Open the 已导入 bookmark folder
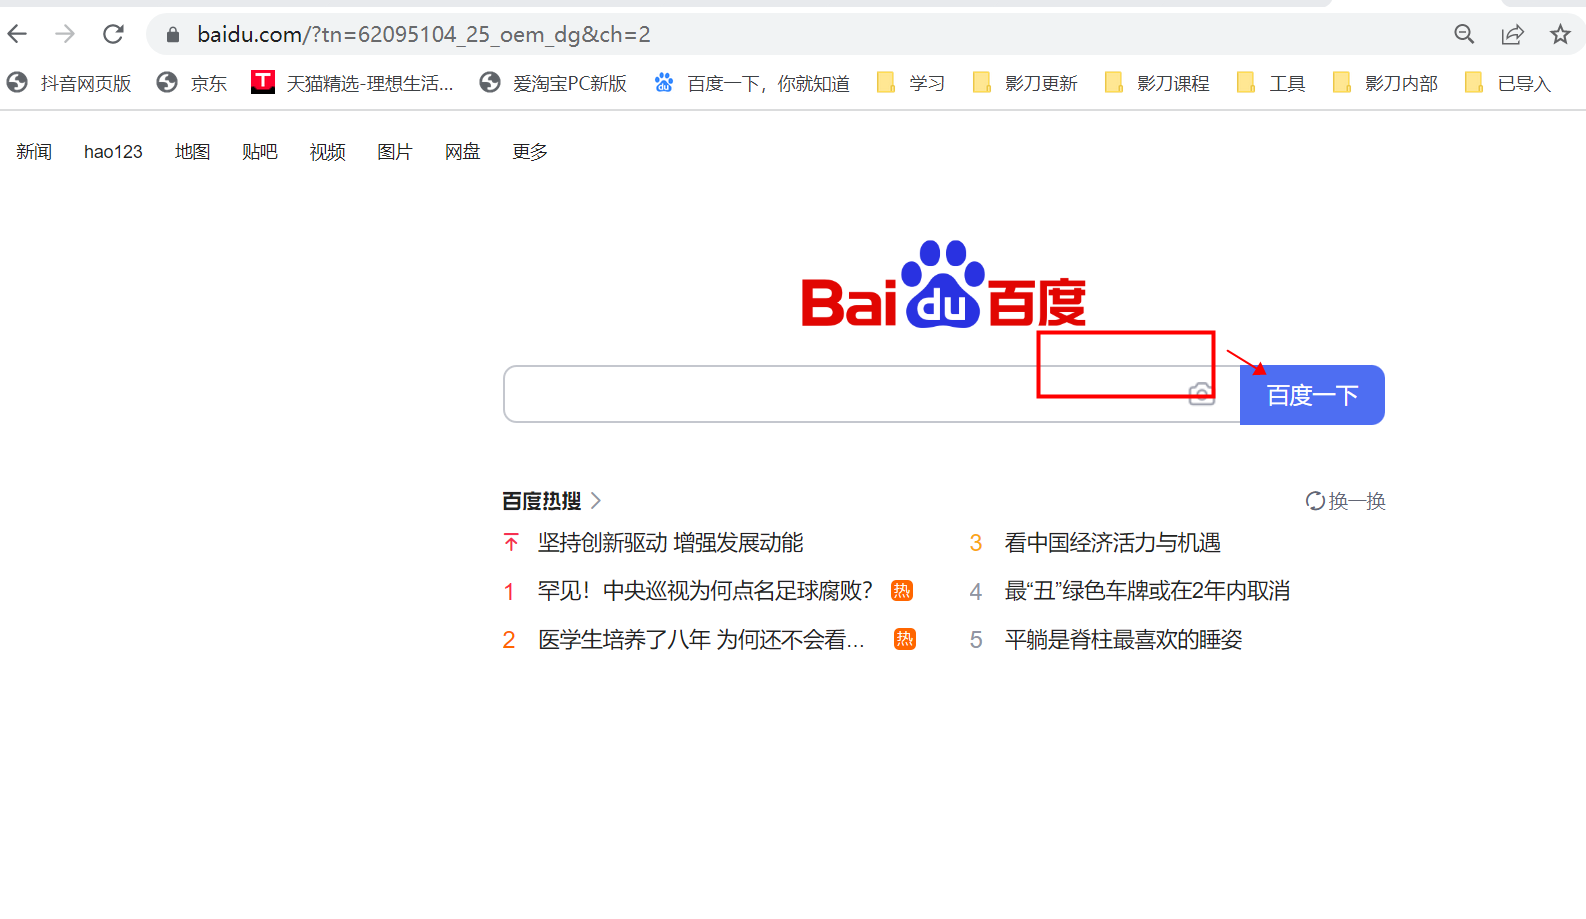Screen dimensions: 1586x919 1507,83
